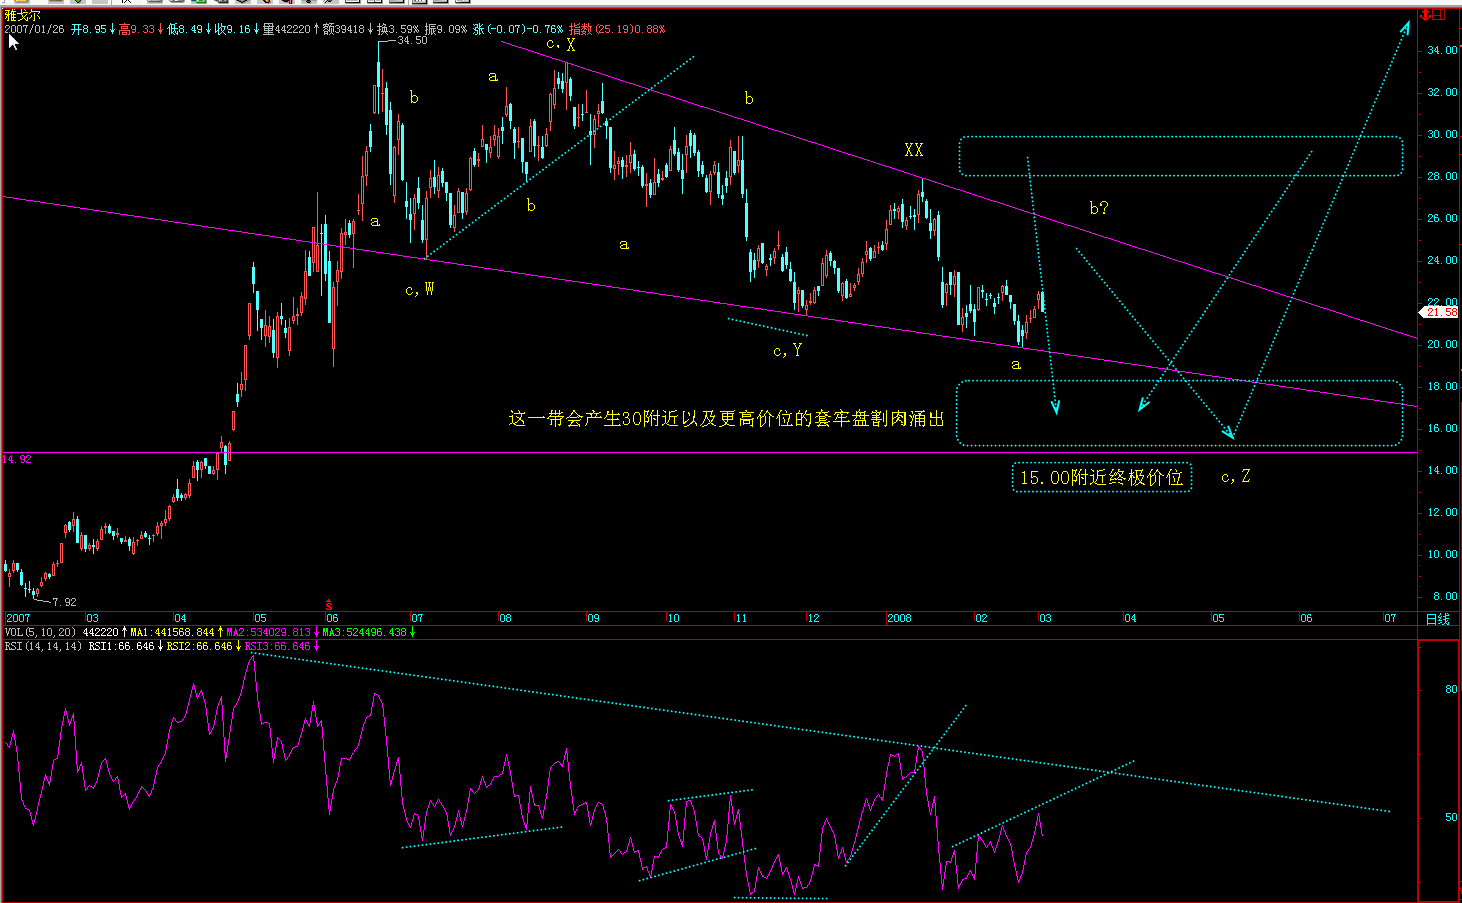This screenshot has height=903, width=1462.
Task: Click the 80 level on the RSI axis
Action: point(1451,689)
